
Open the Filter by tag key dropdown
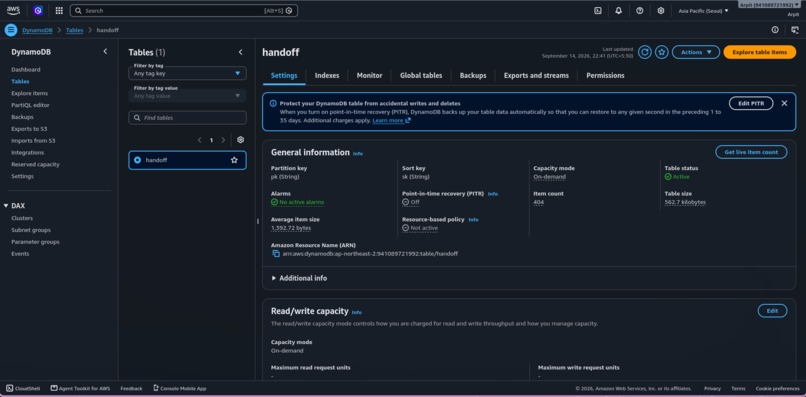coord(187,73)
